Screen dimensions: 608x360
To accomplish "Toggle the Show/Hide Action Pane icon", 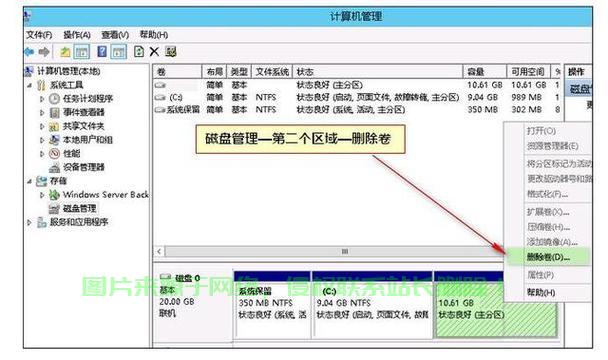I will (119, 52).
